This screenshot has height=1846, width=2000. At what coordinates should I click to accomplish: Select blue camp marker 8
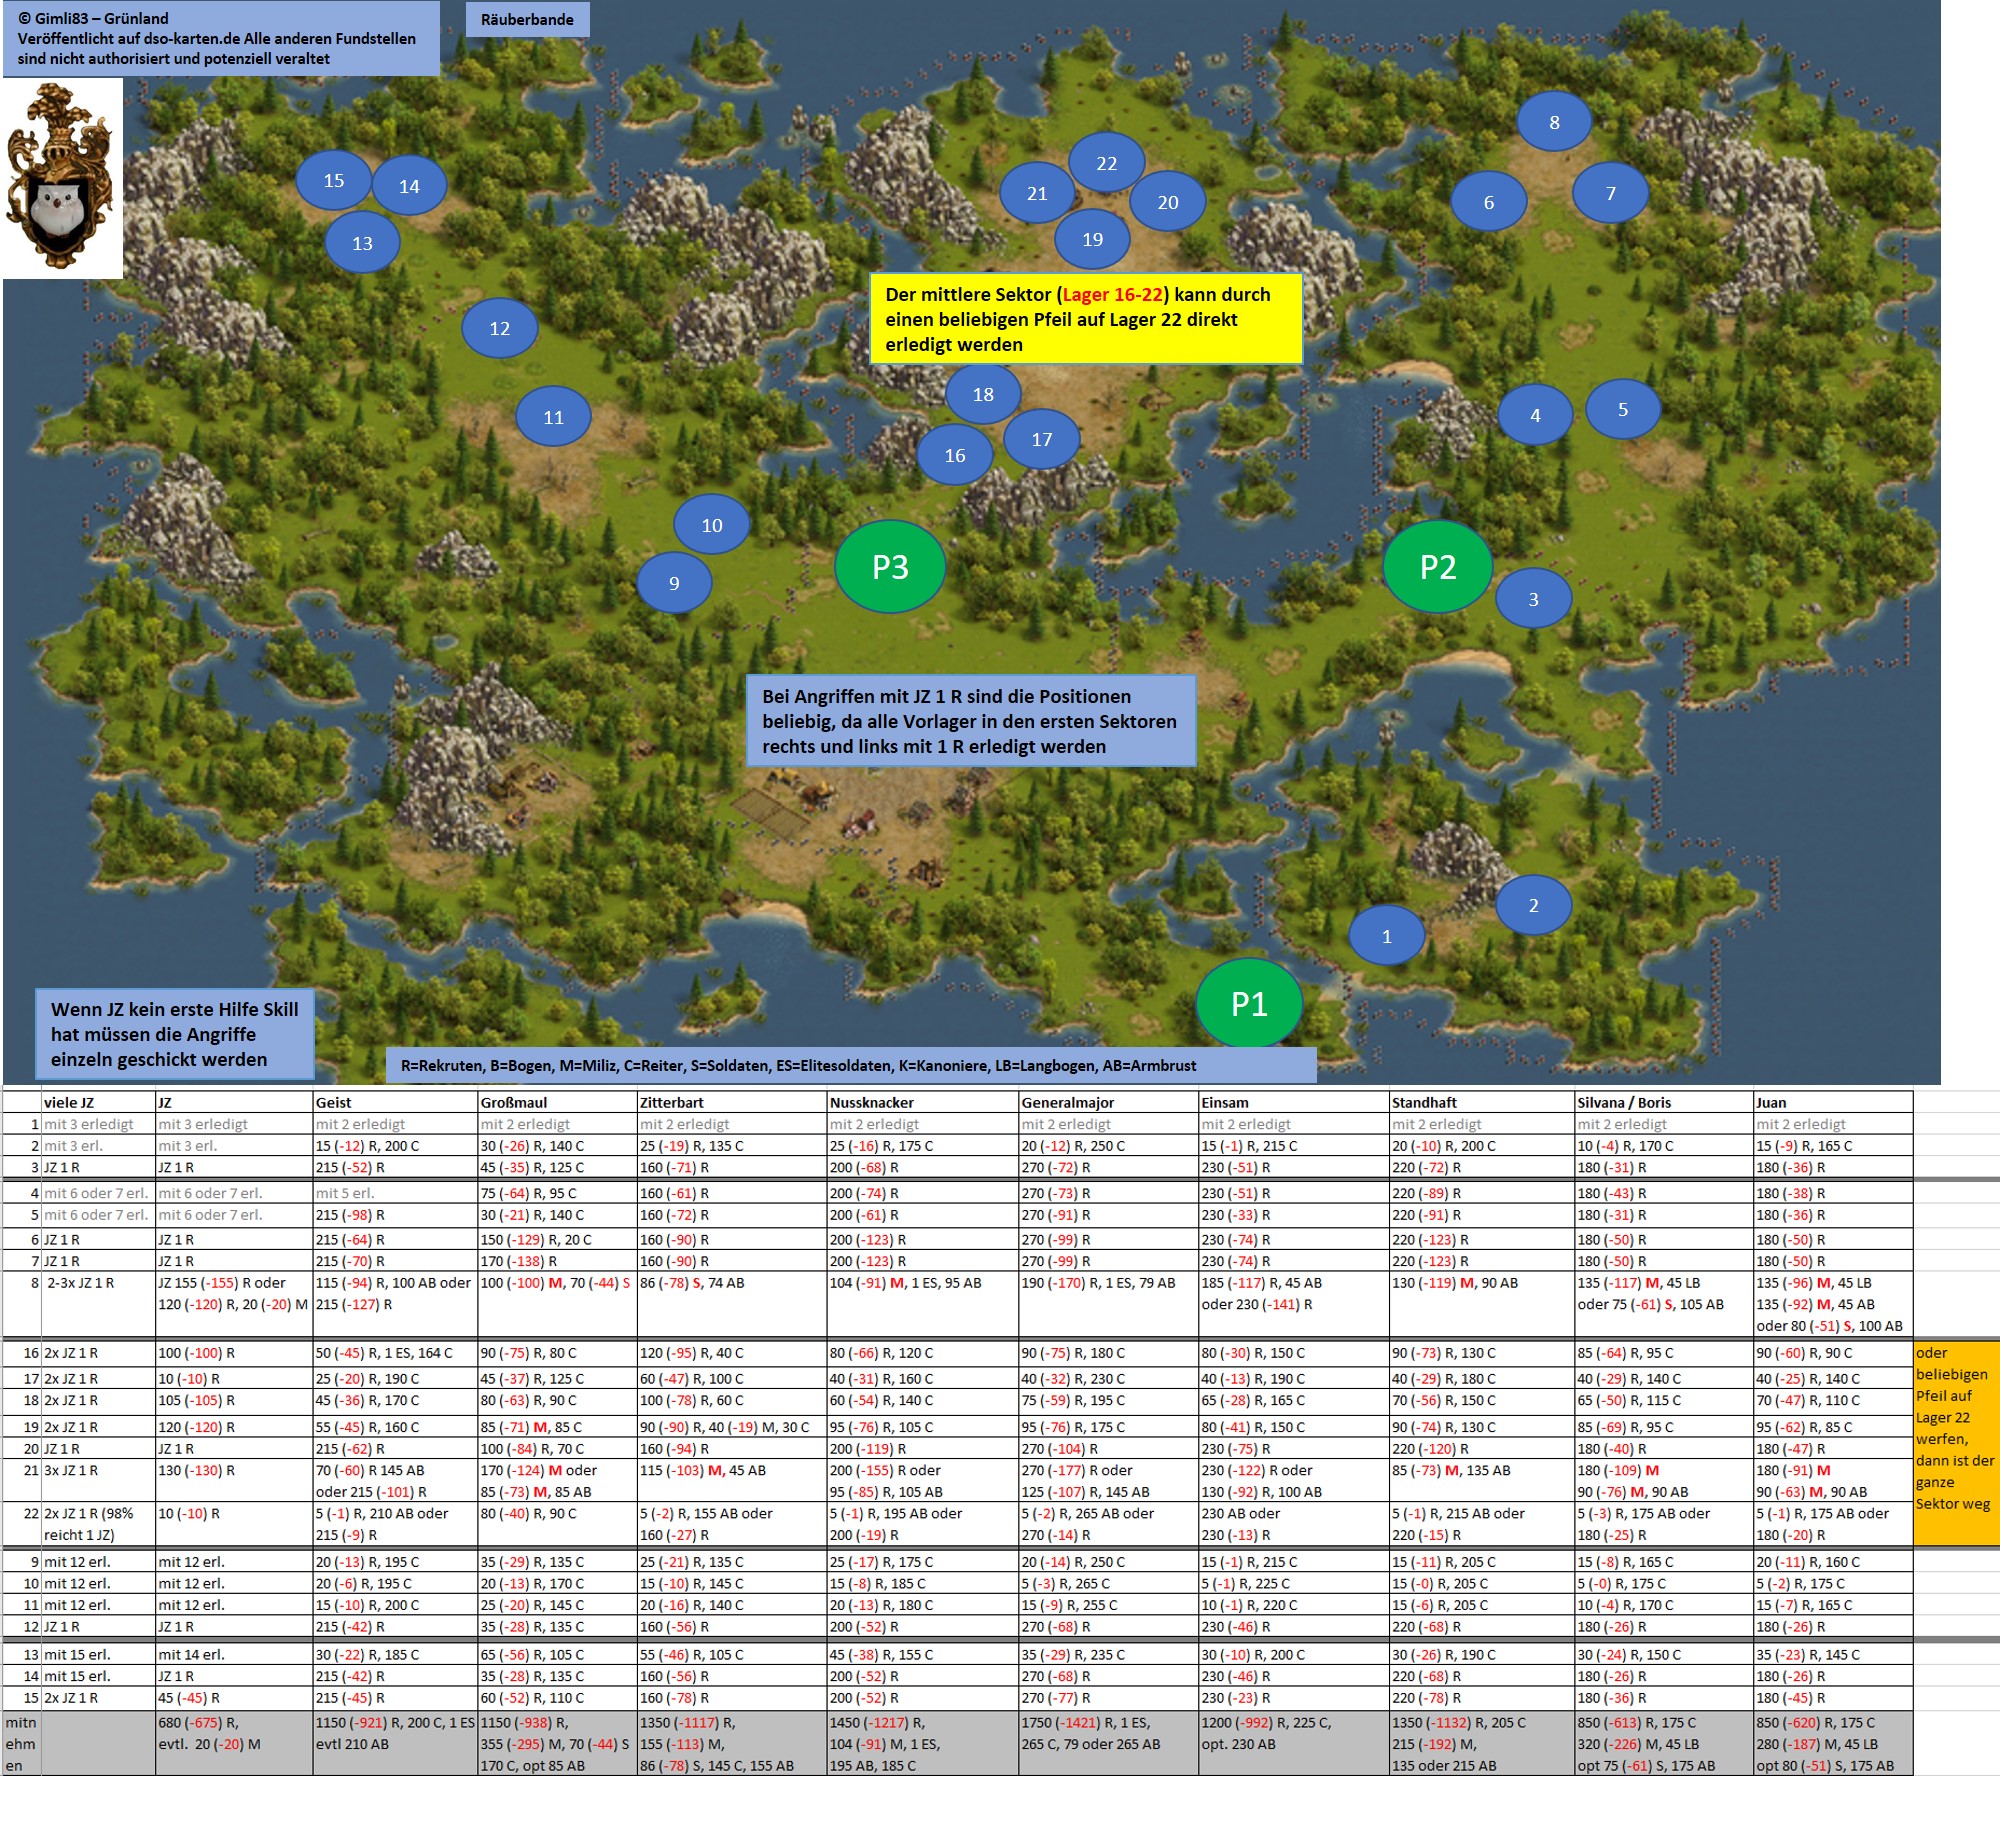pos(1554,122)
